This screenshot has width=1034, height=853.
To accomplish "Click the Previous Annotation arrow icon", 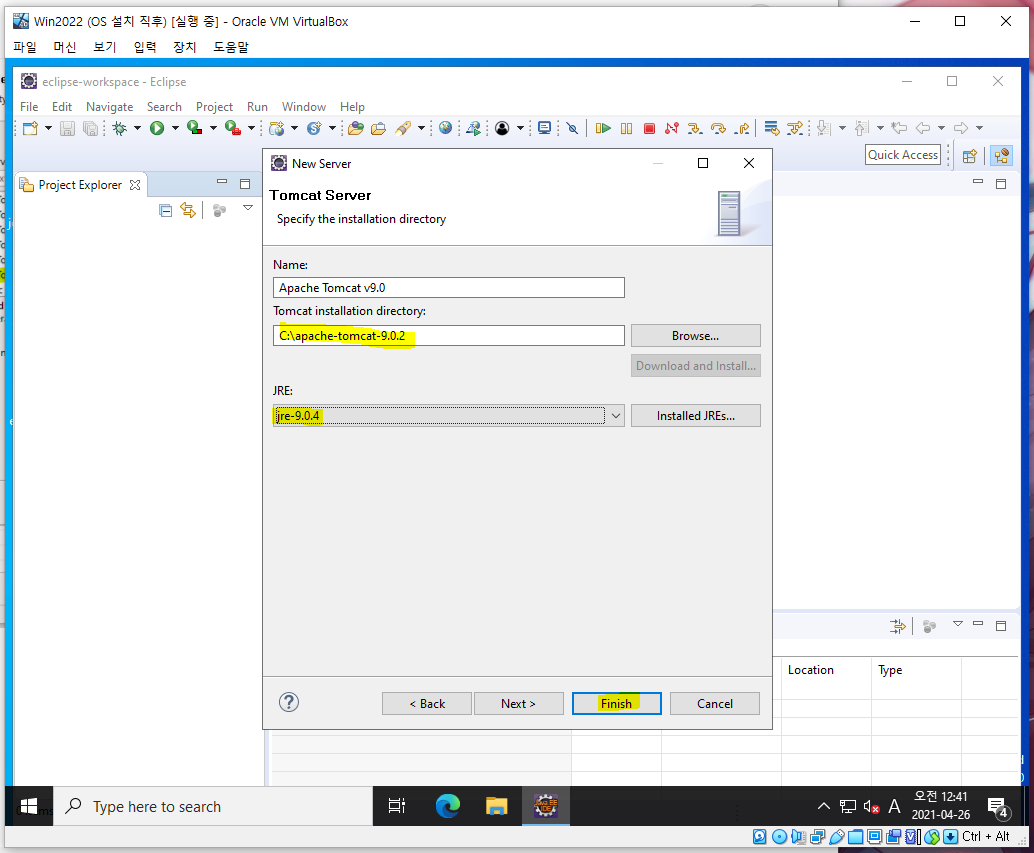I will [x=862, y=128].
